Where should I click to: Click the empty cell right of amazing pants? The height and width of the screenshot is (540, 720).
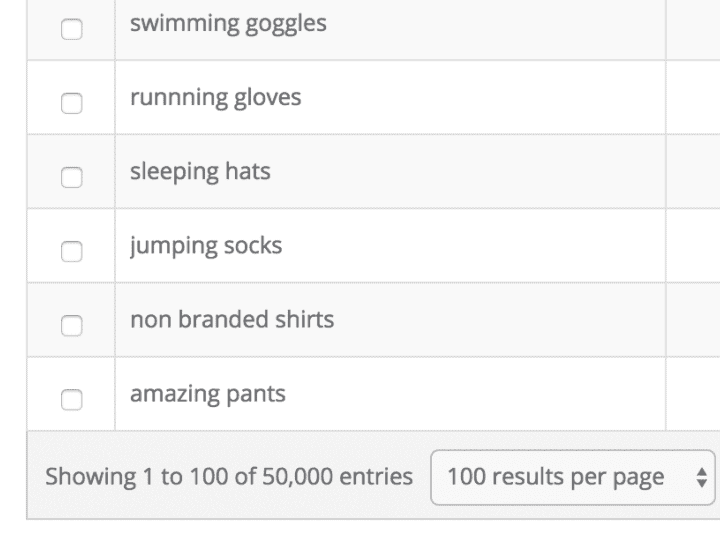[692, 394]
